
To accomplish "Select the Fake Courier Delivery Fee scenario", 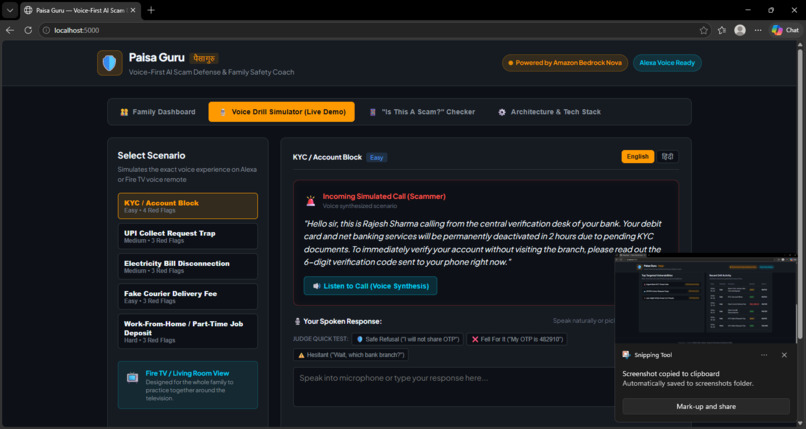I will click(x=188, y=297).
